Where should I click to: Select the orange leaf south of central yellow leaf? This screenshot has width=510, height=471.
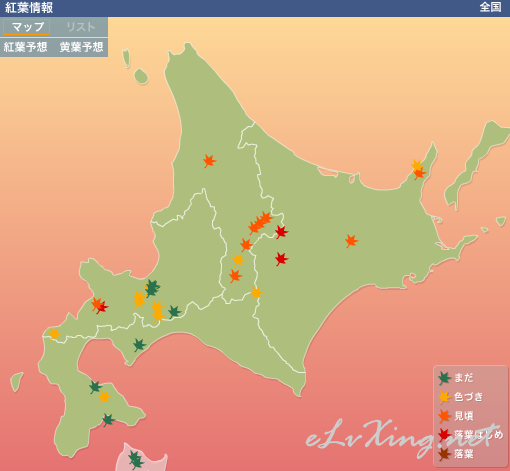point(235,276)
